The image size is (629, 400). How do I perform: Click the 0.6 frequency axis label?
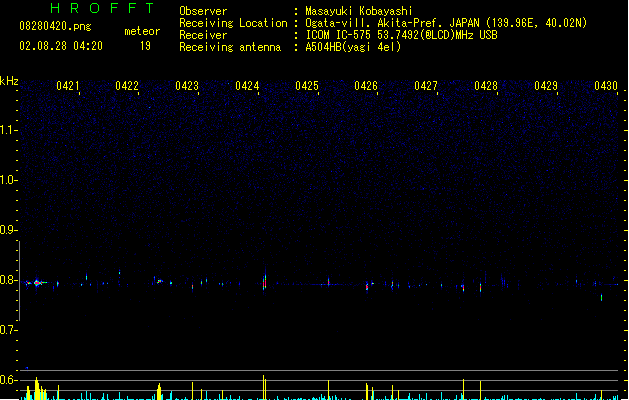pyautogui.click(x=7, y=380)
